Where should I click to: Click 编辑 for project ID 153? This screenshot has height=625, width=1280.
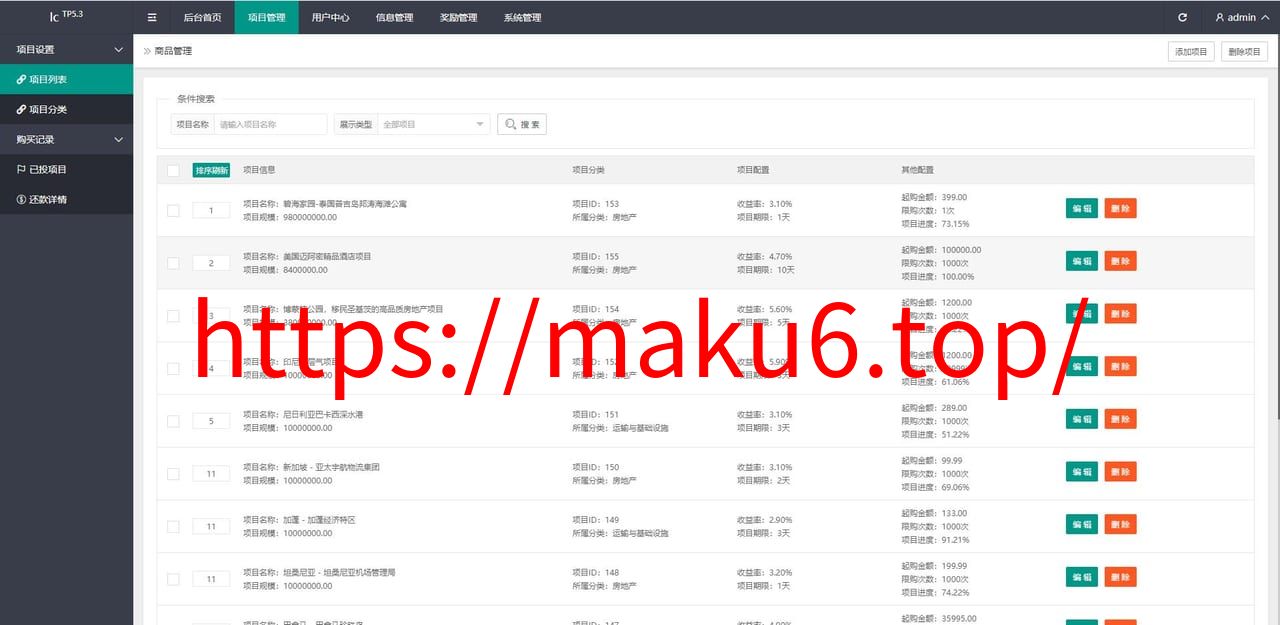pos(1082,209)
